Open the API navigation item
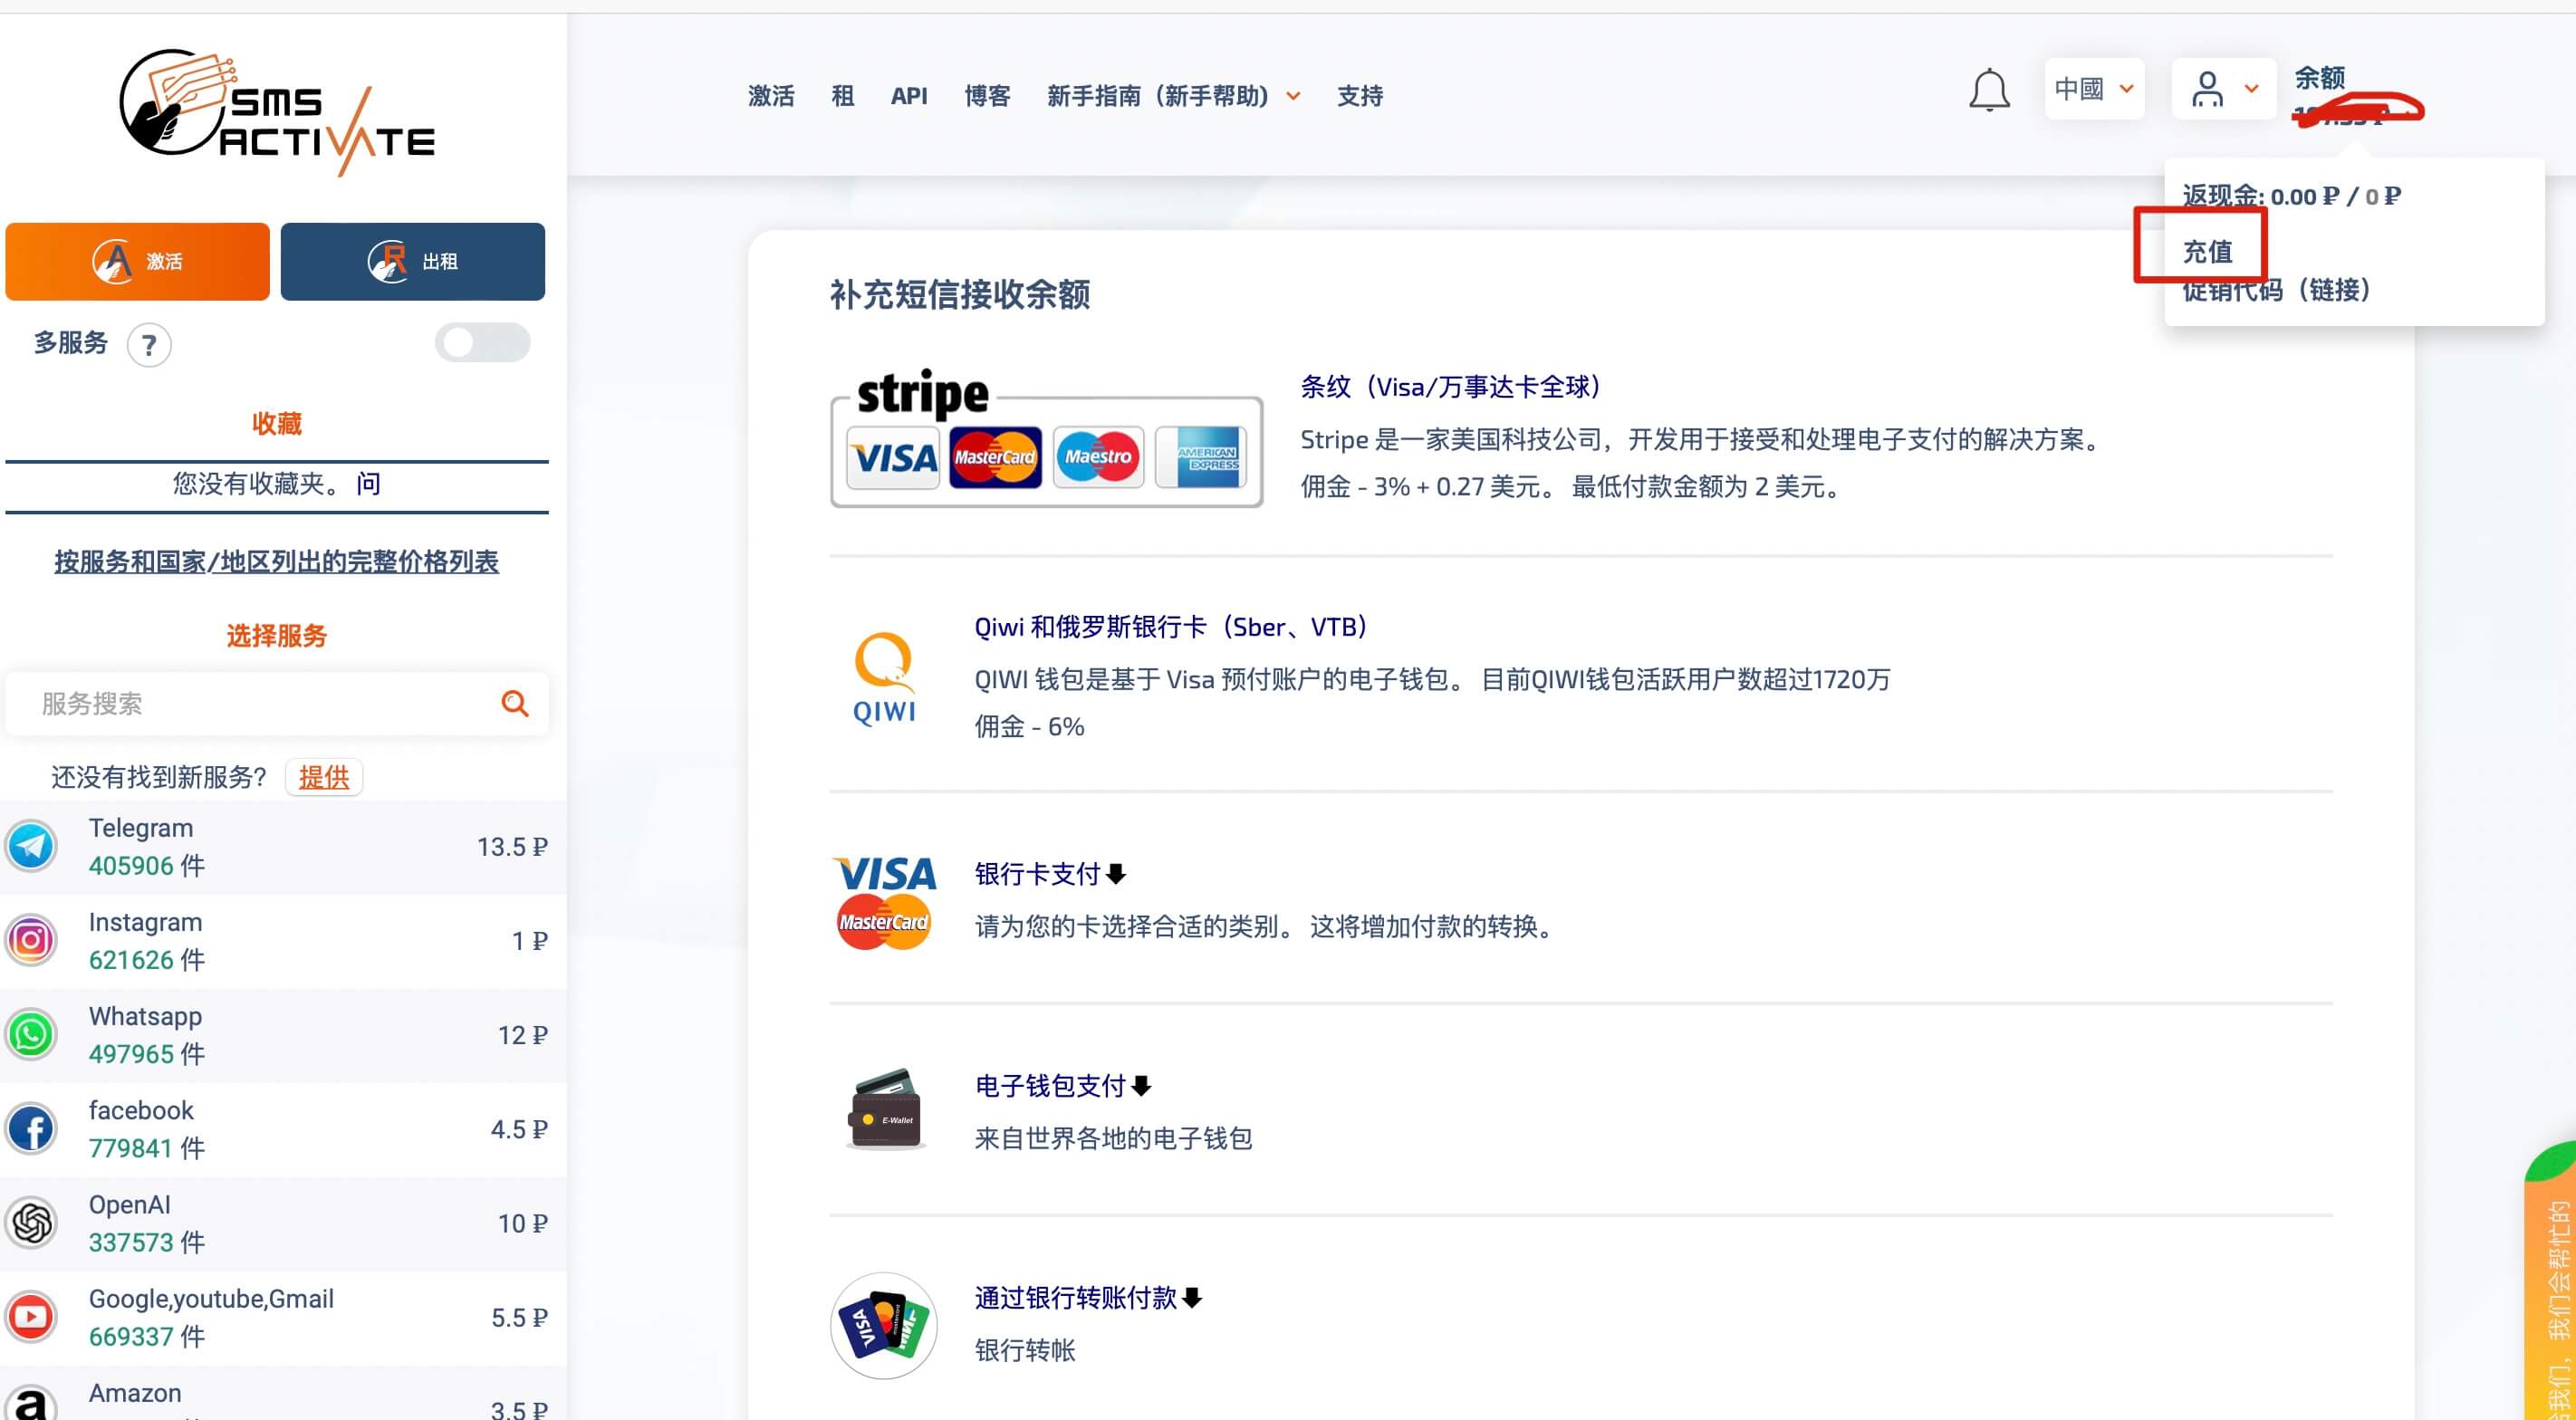This screenshot has width=2576, height=1420. [x=909, y=96]
